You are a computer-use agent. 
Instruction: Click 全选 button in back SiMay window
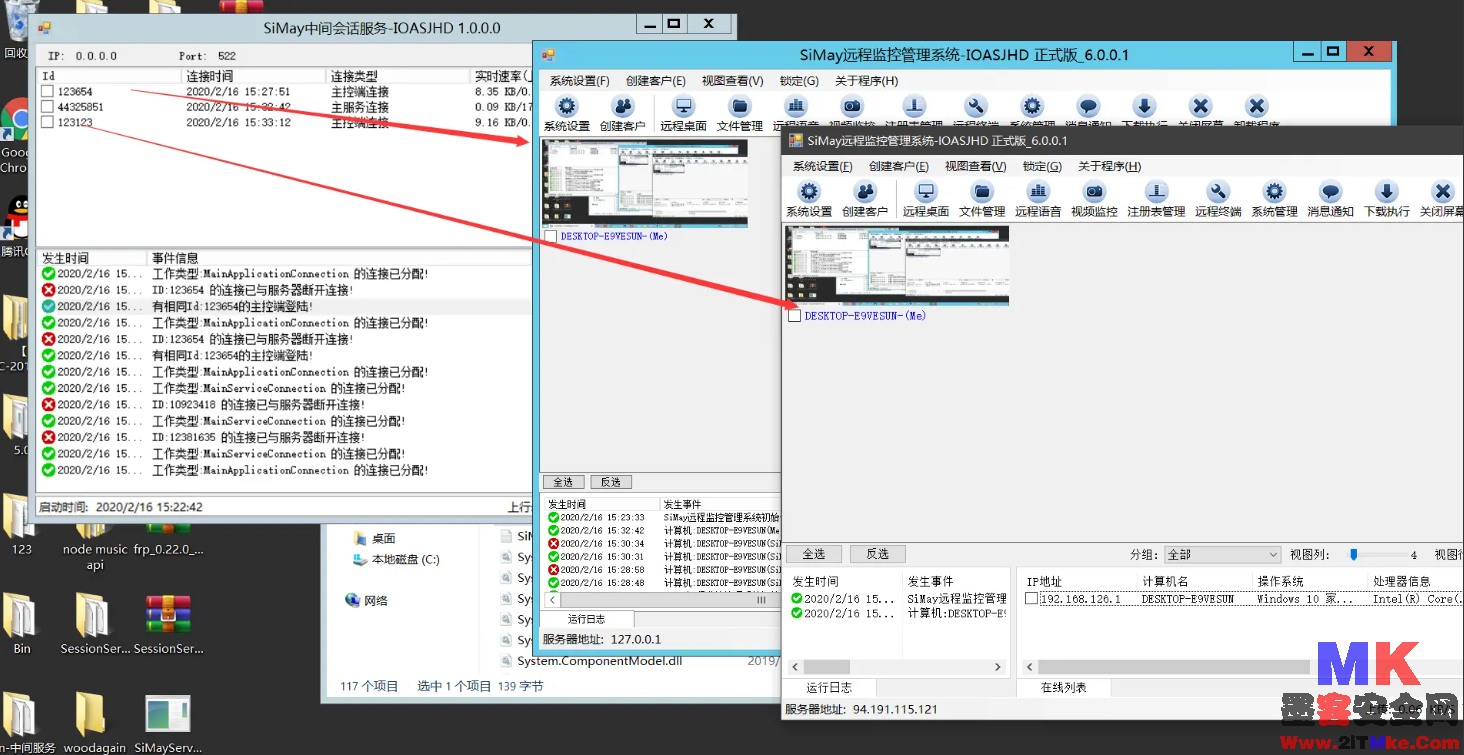[x=562, y=482]
